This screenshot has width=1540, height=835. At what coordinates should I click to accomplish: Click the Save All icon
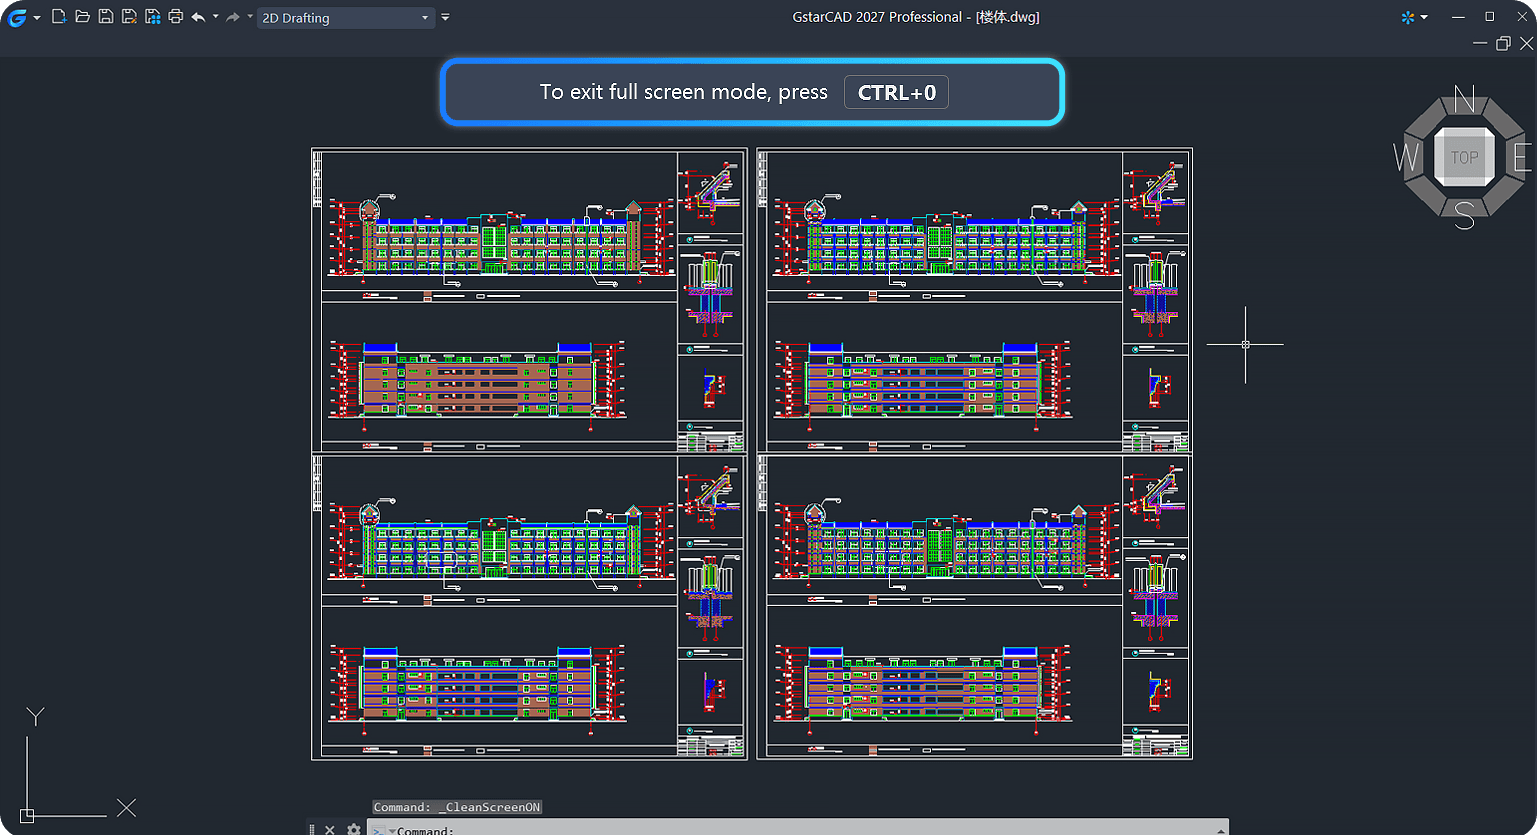point(153,17)
